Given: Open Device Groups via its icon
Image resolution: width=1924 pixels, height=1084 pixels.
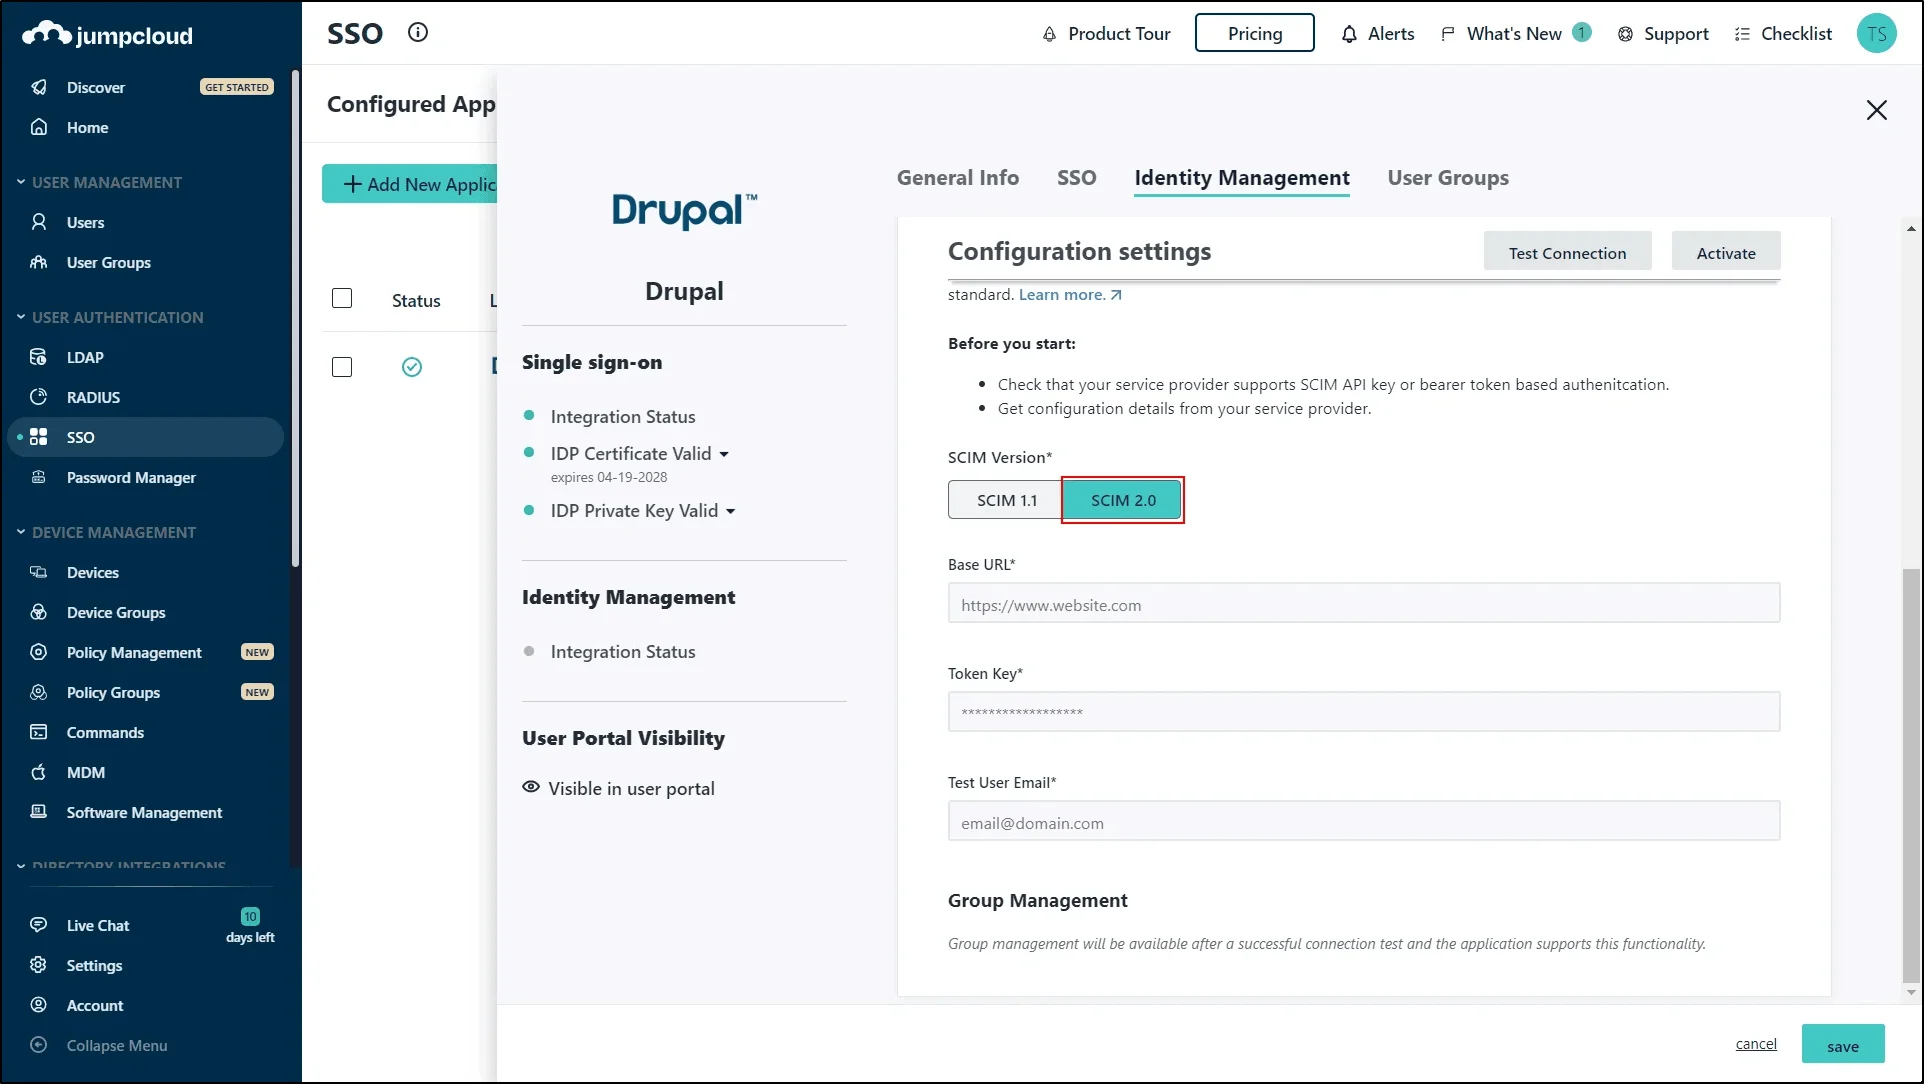Looking at the screenshot, I should point(39,612).
